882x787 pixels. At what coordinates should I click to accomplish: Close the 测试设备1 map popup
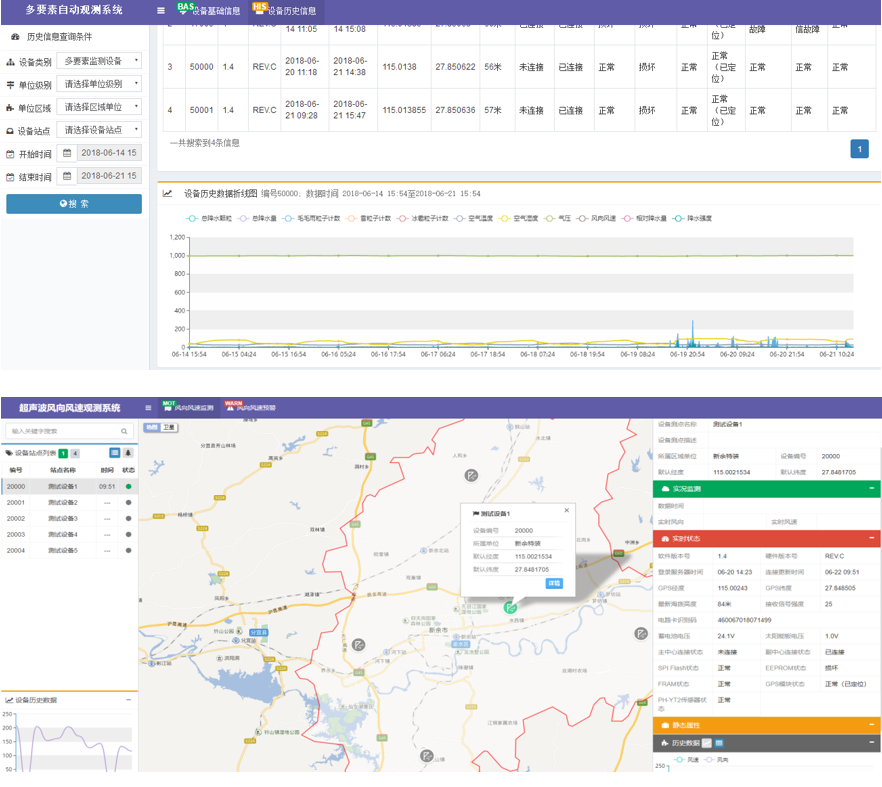click(x=566, y=509)
